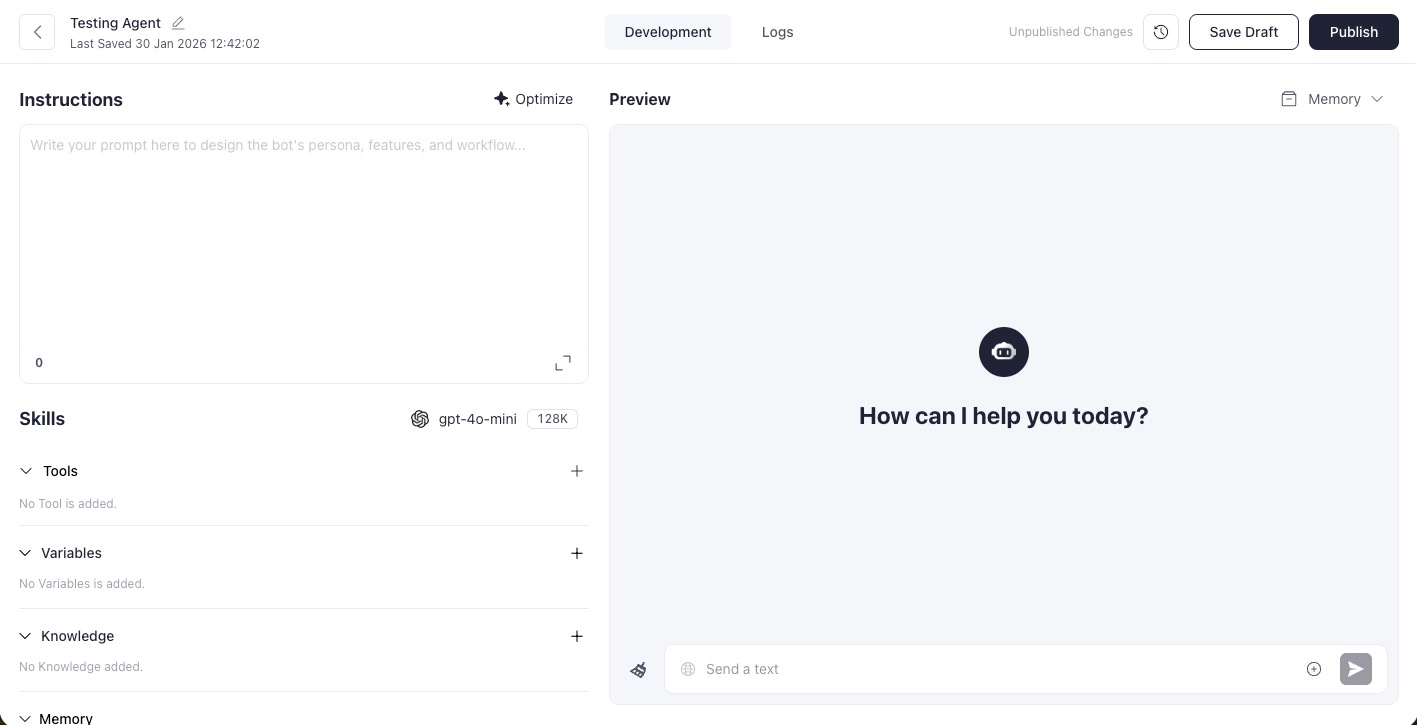
Task: Collapse the Variables section
Action: click(x=26, y=553)
